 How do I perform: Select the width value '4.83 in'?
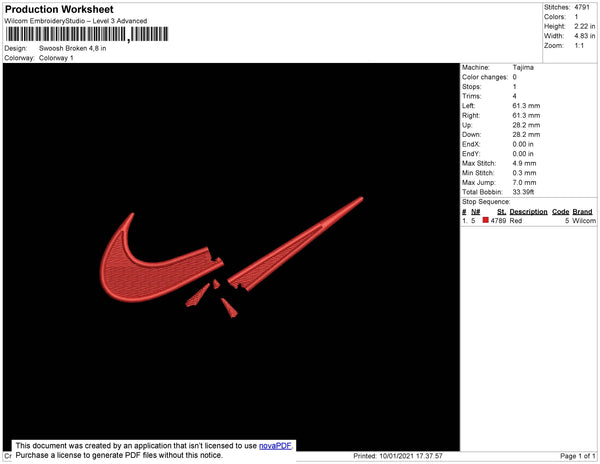coord(585,36)
